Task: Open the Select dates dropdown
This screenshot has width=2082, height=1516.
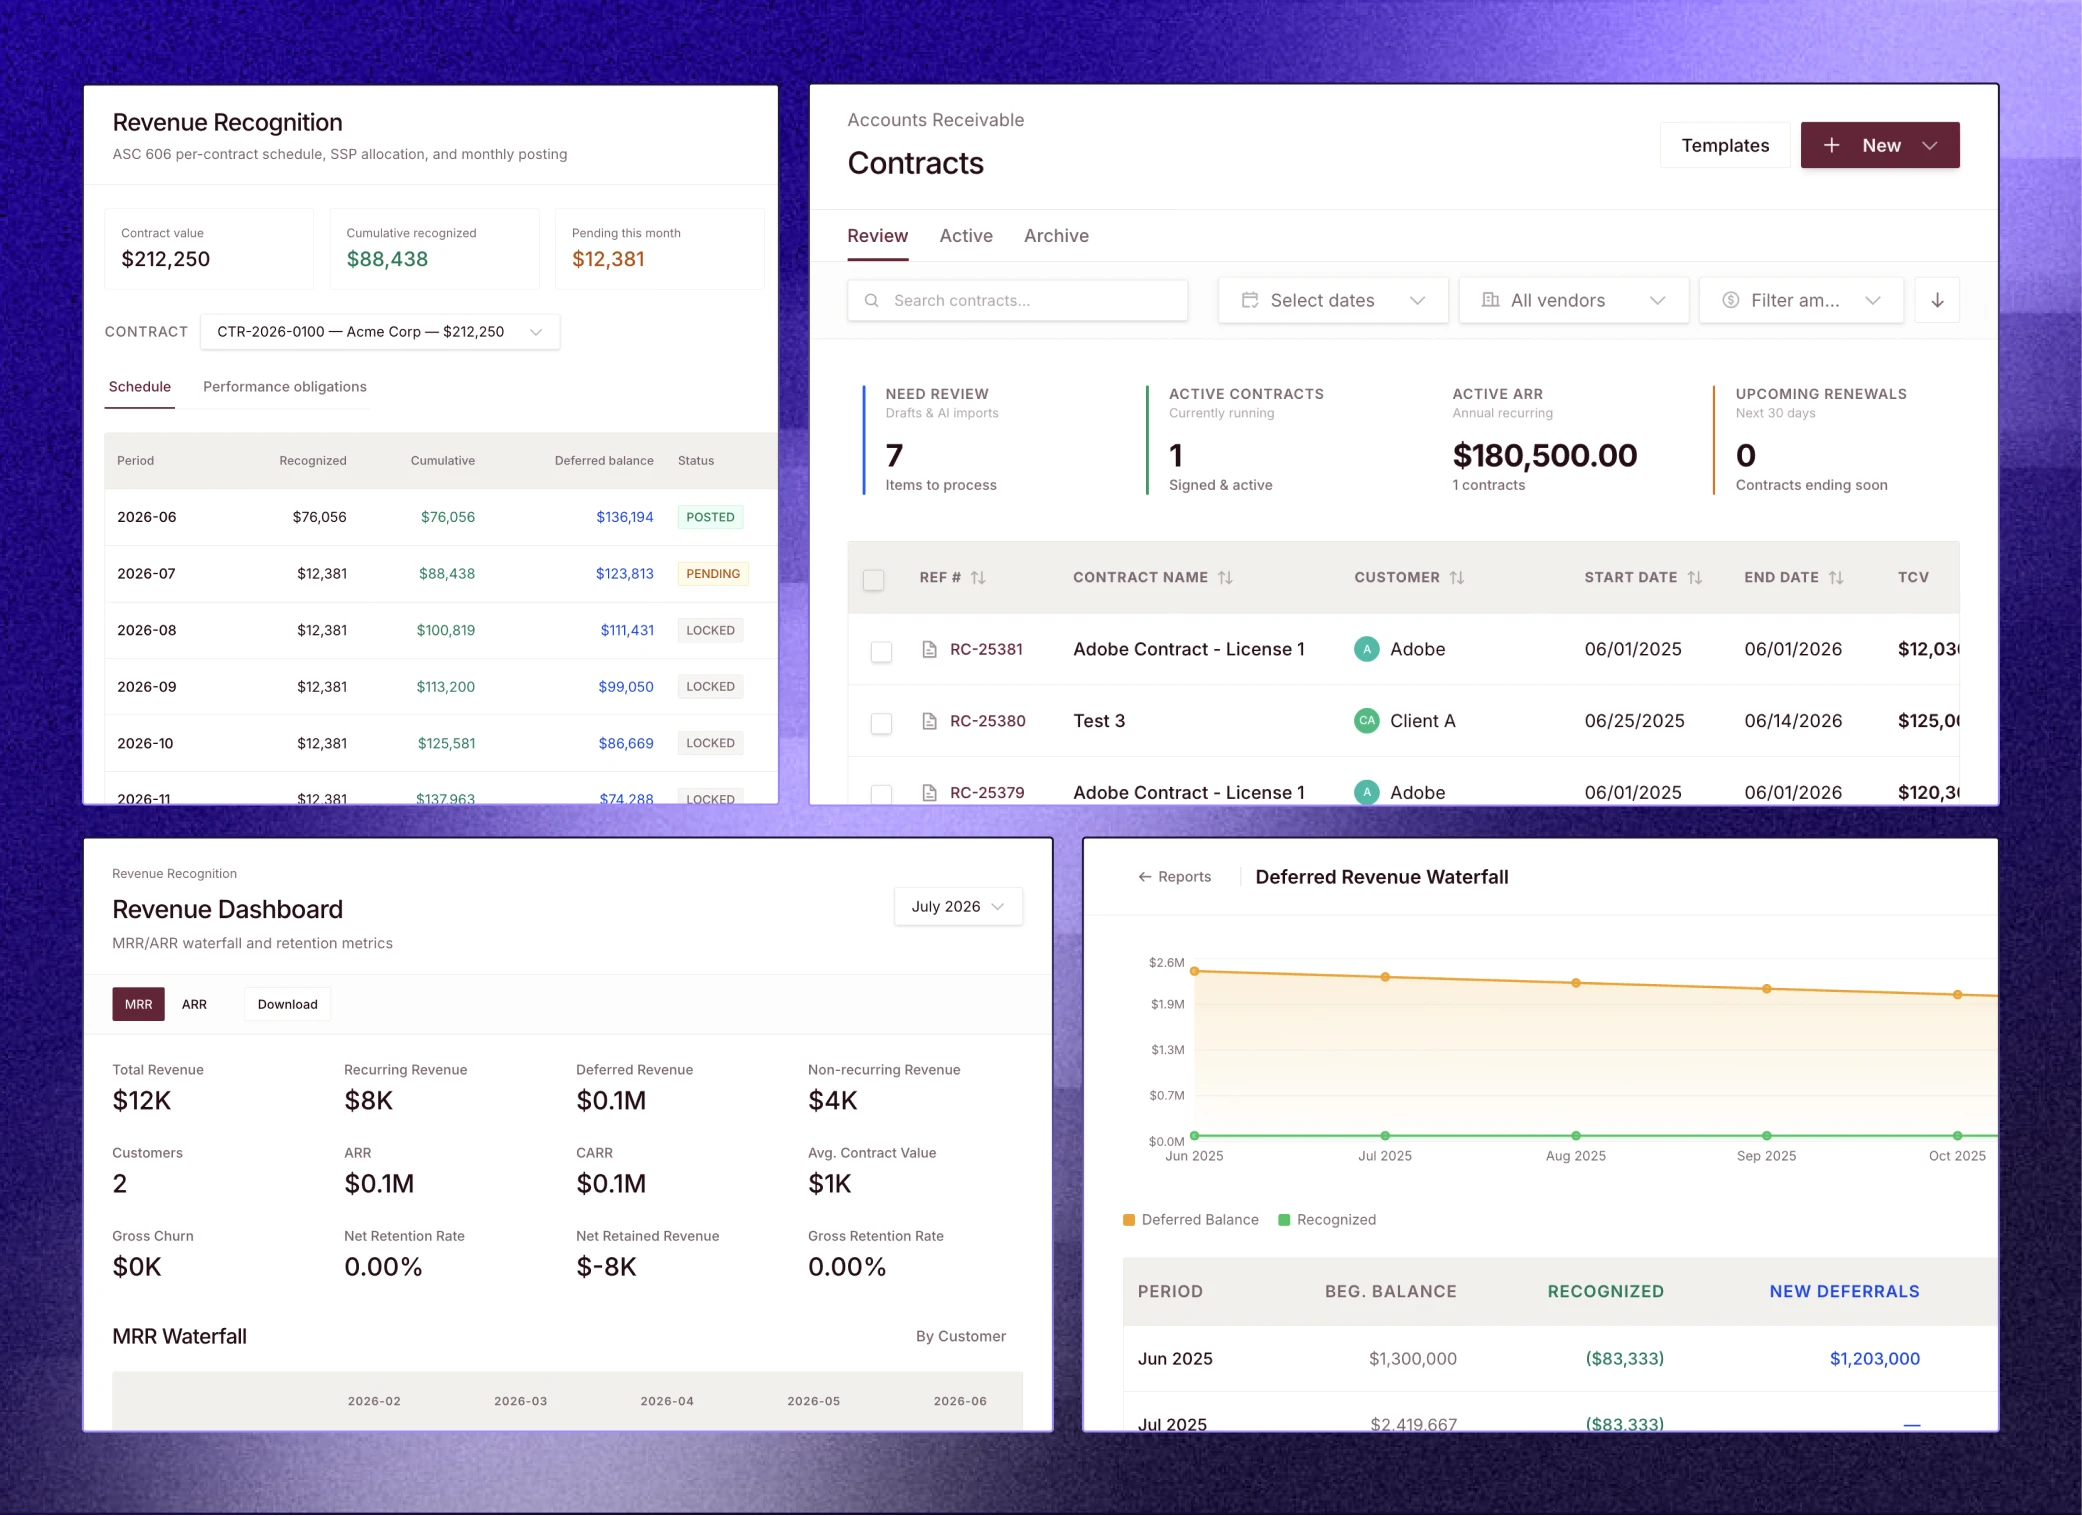Action: coord(1333,300)
